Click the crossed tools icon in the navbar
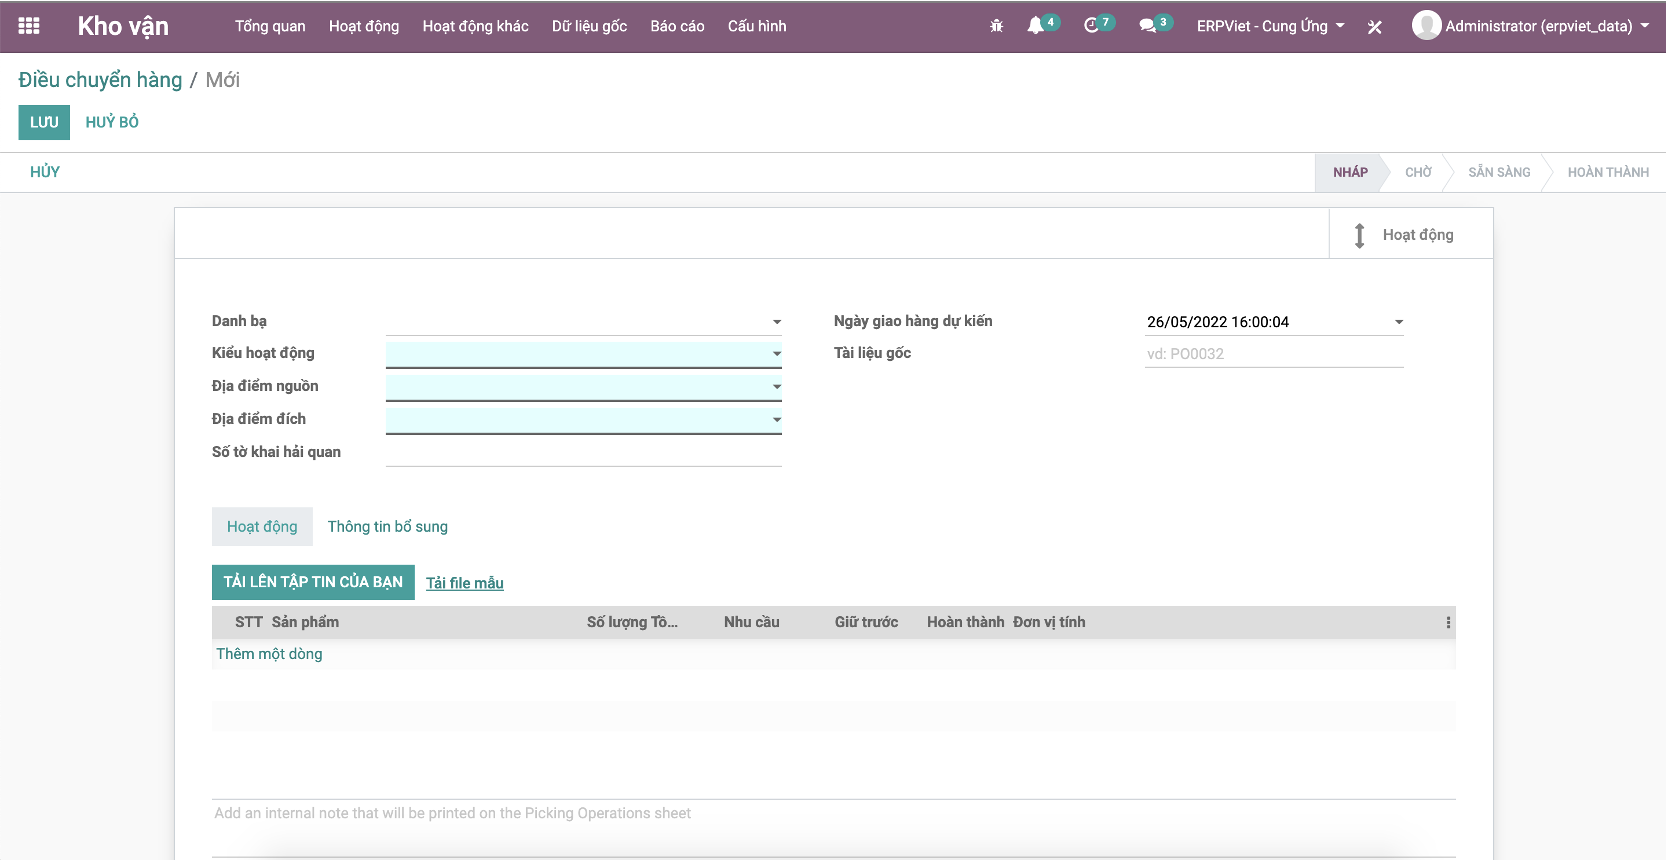The width and height of the screenshot is (1666, 860). (x=1375, y=27)
